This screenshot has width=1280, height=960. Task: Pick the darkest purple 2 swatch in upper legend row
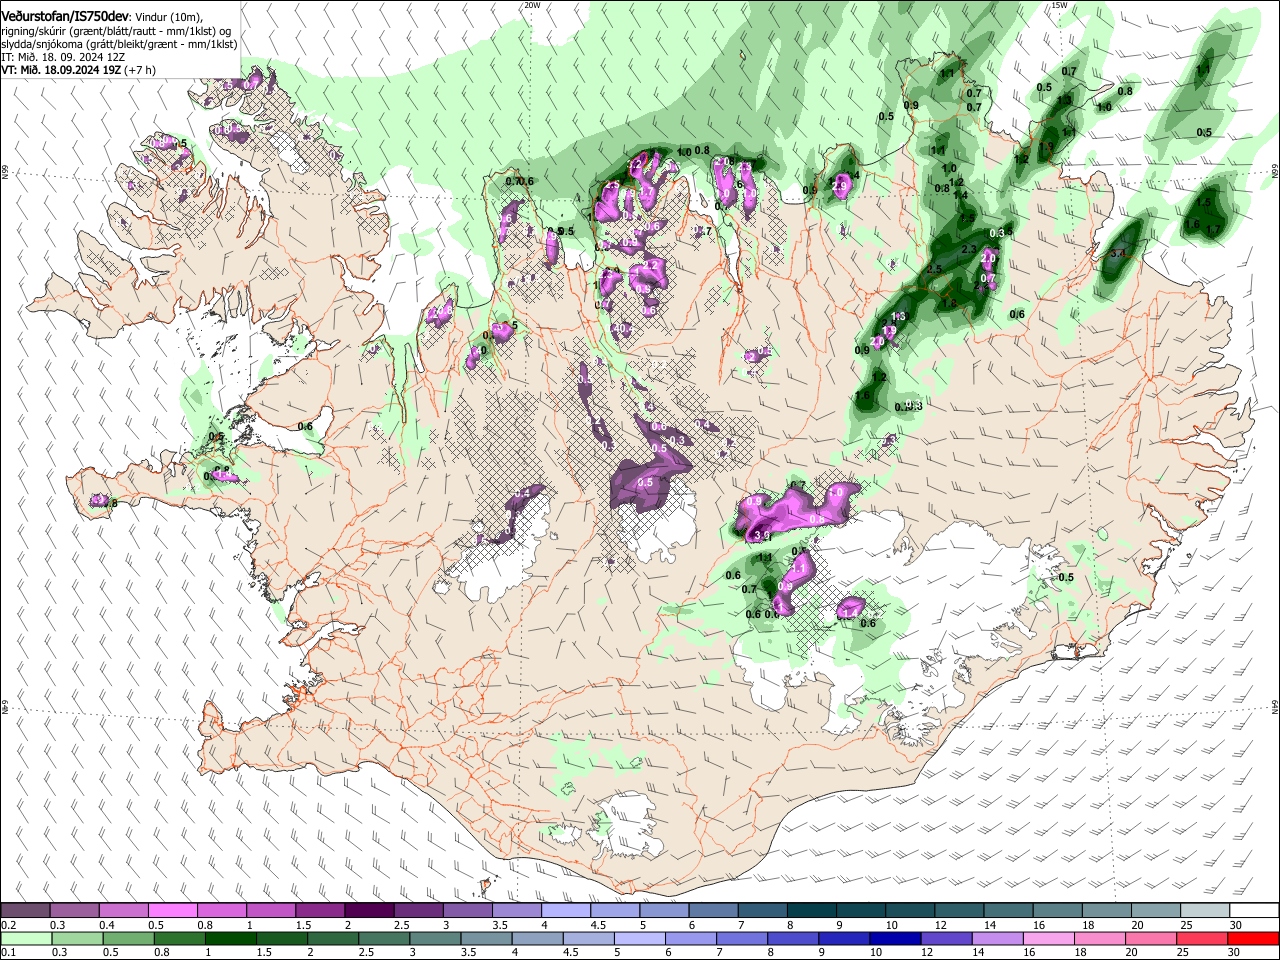(368, 911)
